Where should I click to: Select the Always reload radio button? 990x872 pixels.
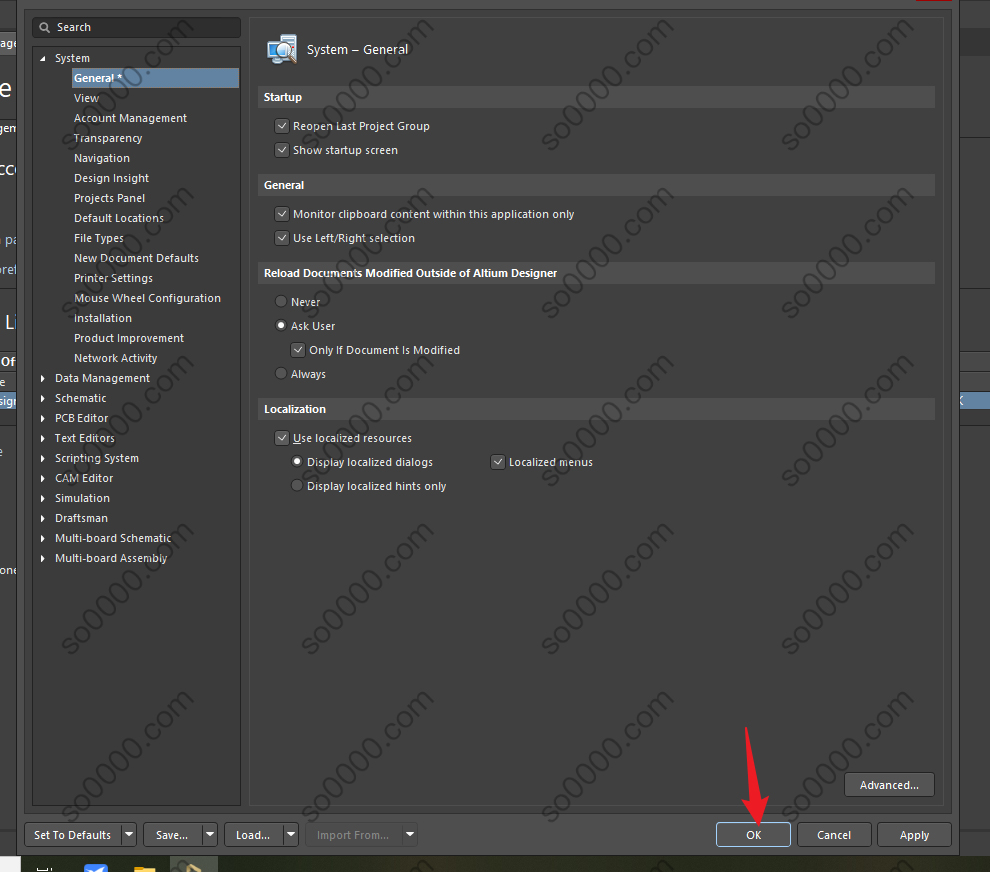point(281,373)
